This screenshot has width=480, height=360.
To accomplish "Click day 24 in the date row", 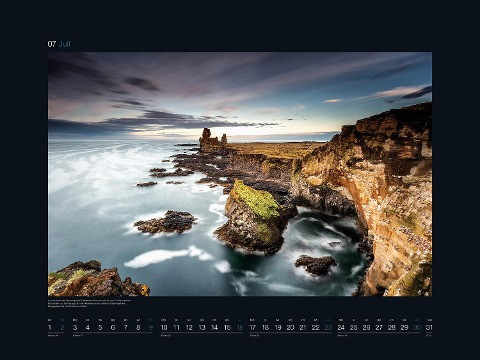I will (x=341, y=327).
